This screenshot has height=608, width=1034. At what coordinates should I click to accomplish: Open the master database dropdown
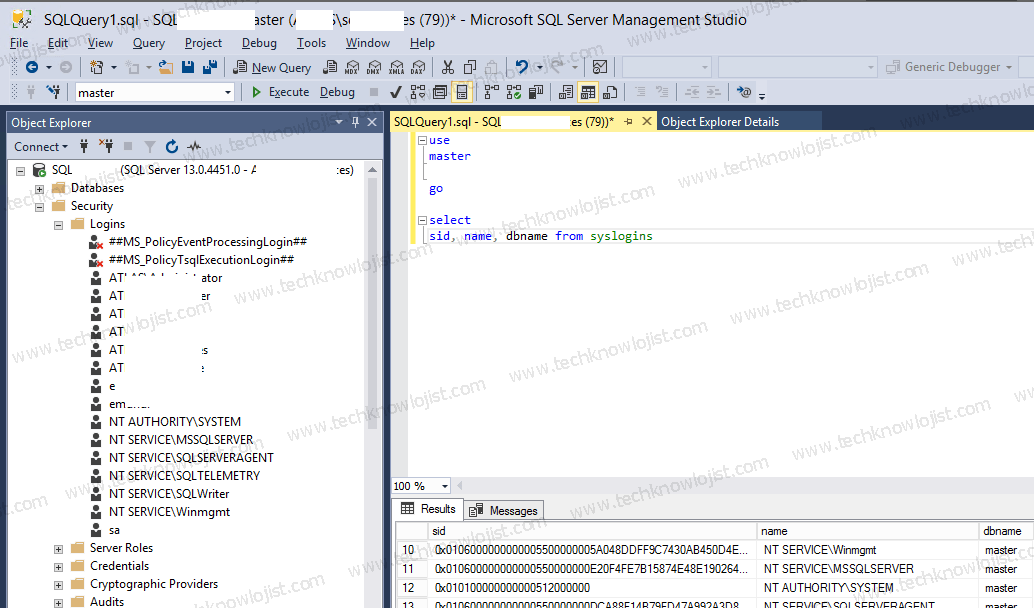pos(228,92)
